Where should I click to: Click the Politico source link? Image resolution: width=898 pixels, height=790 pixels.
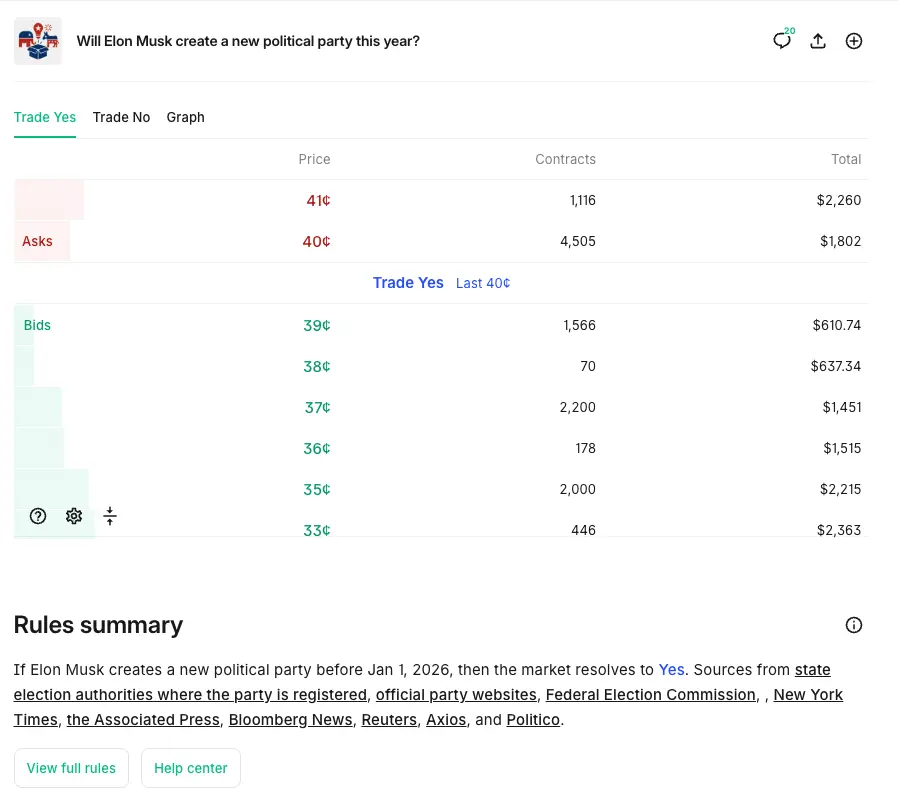pos(534,719)
